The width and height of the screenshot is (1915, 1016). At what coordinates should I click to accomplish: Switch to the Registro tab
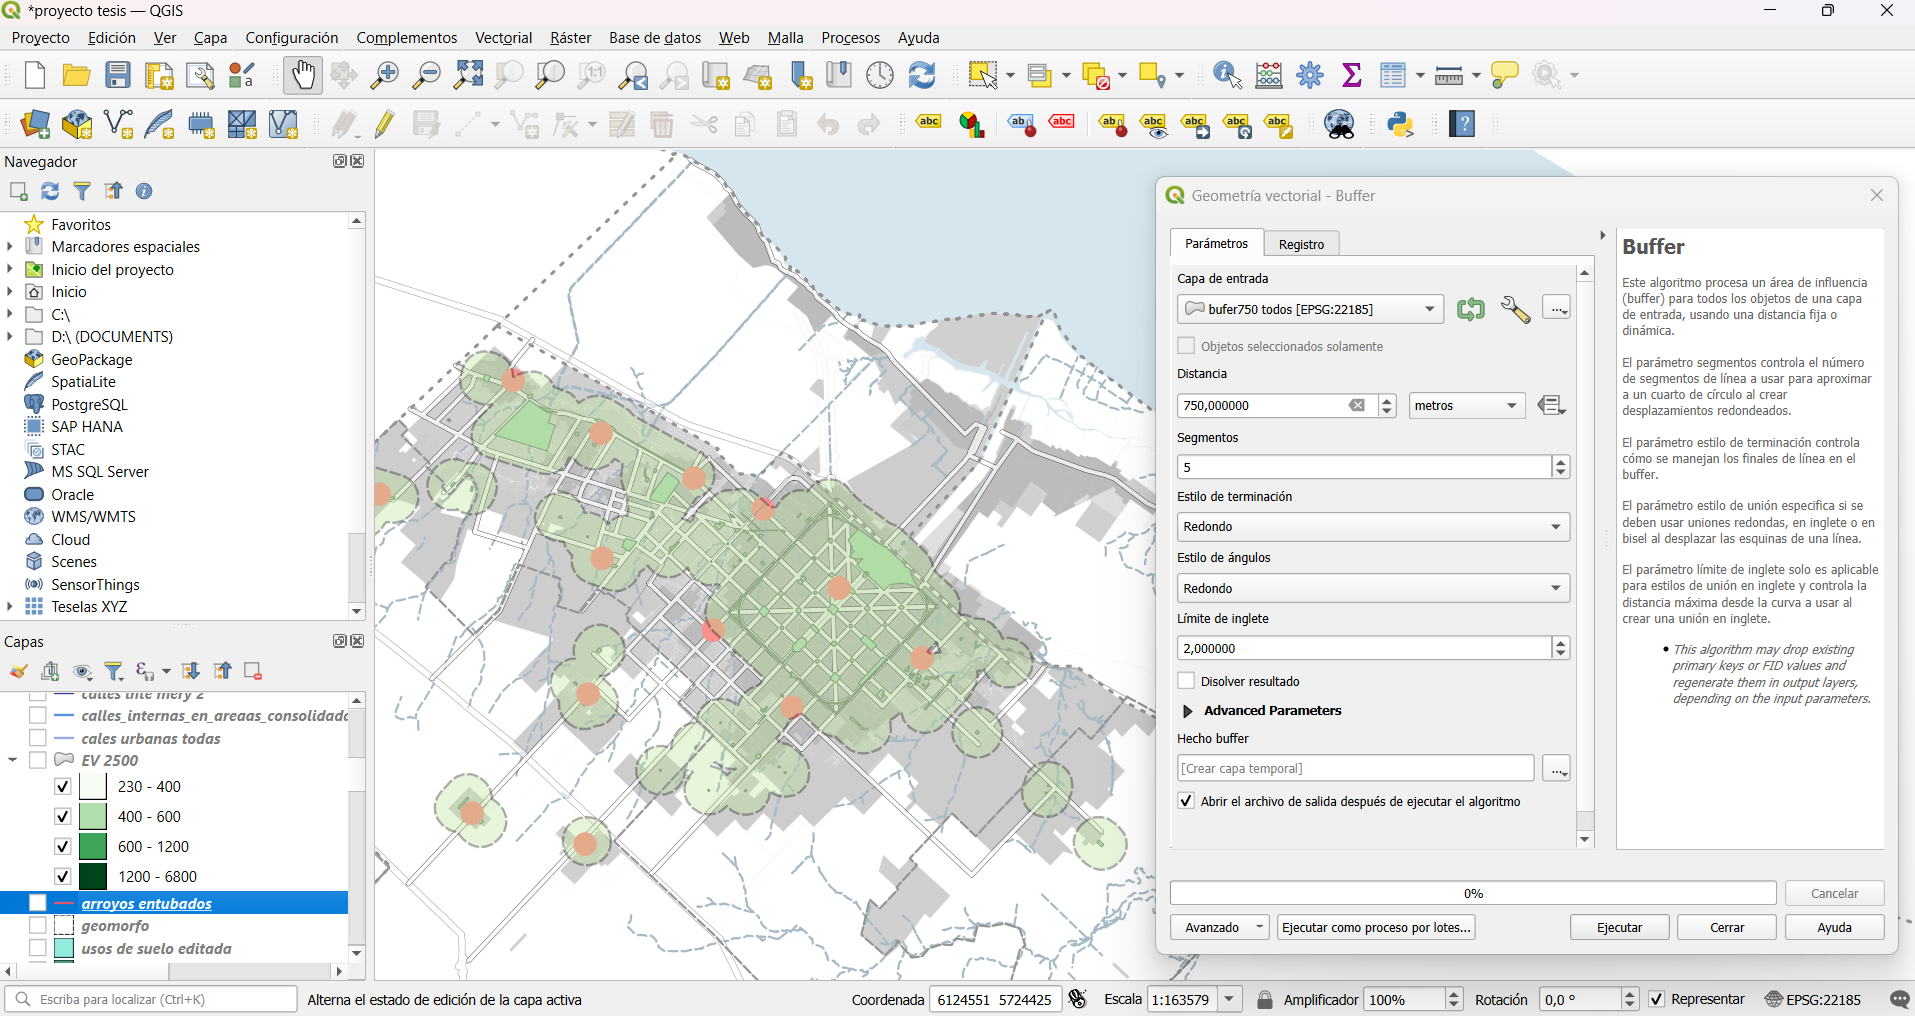[1301, 244]
